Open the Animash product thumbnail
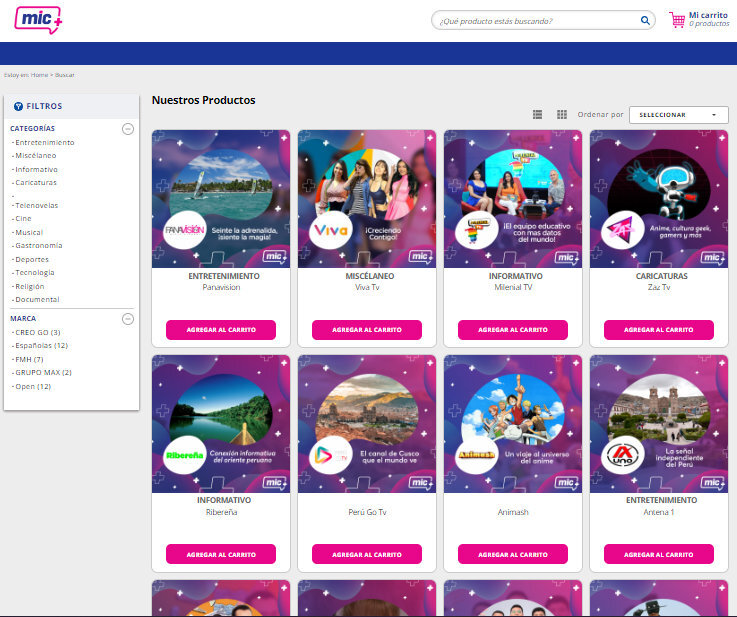The image size is (737, 617). (x=513, y=424)
